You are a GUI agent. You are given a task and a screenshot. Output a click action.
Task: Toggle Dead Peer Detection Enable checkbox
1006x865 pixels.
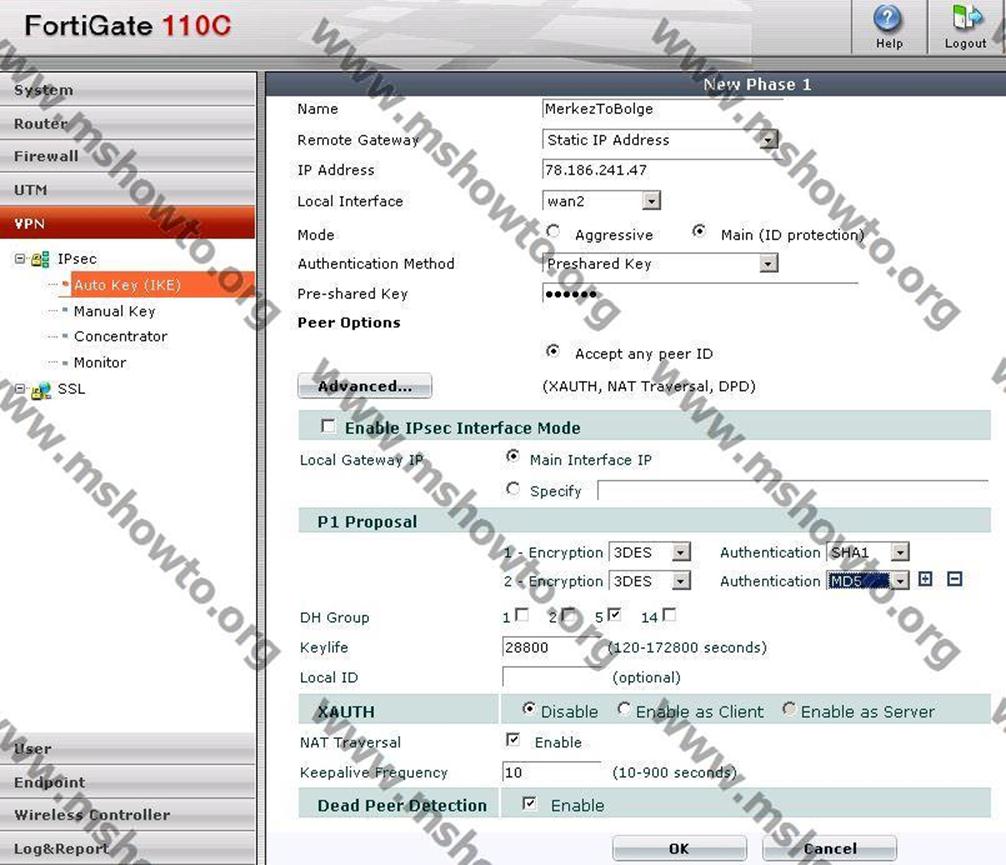(x=529, y=803)
